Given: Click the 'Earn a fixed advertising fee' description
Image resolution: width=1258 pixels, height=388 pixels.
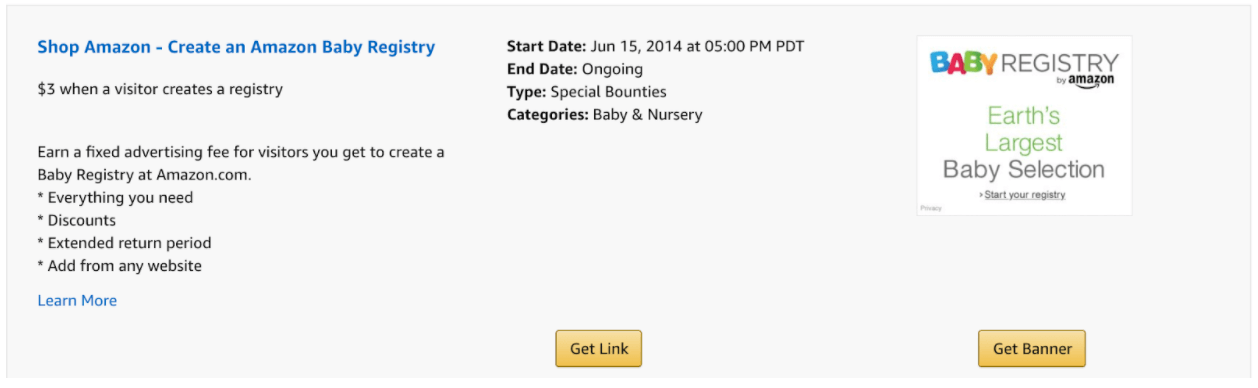Looking at the screenshot, I should point(241,163).
